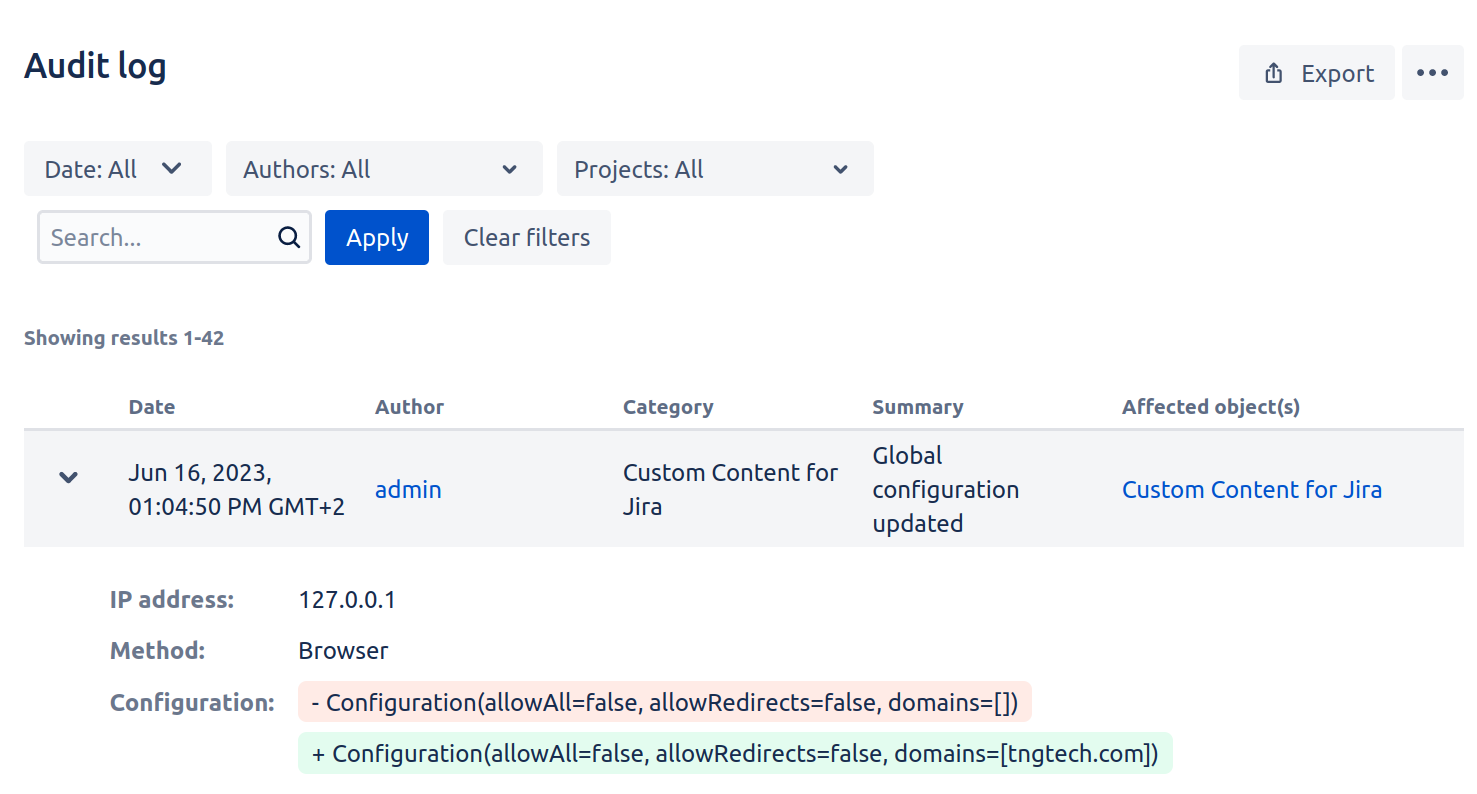Open the Projects: All filter dropdown
This screenshot has height=794, width=1477.
tap(714, 169)
